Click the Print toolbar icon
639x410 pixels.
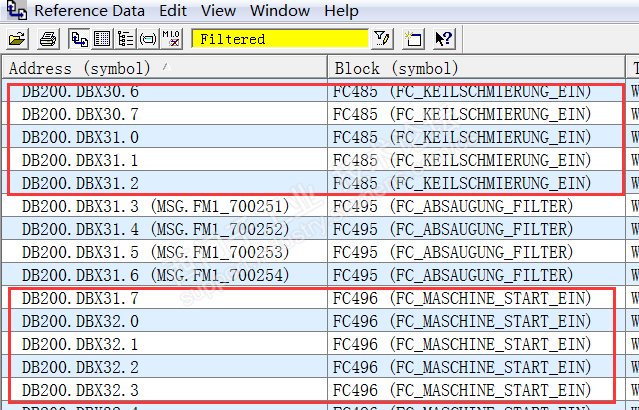[48, 39]
